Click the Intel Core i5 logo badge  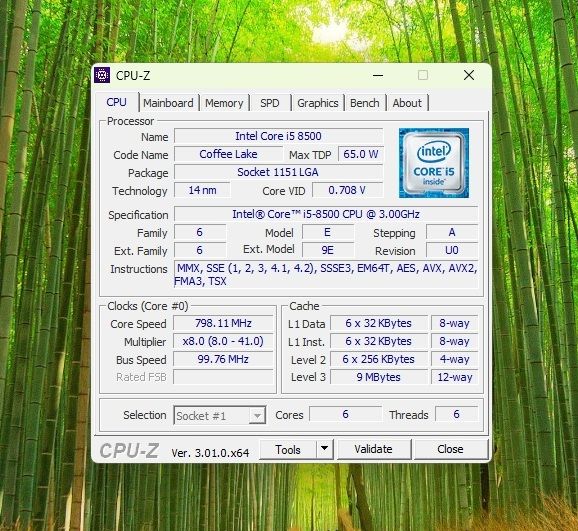coord(434,163)
